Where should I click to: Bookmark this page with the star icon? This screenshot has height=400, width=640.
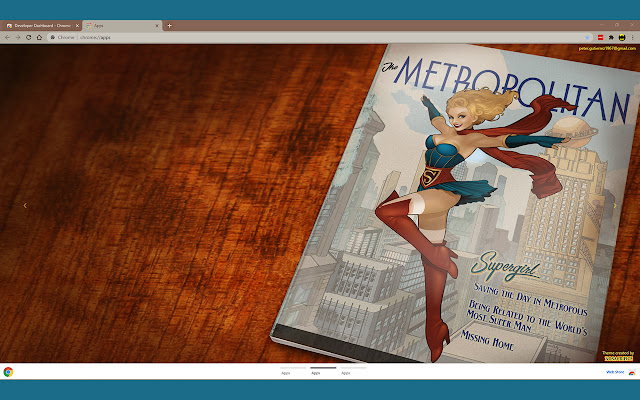[587, 37]
